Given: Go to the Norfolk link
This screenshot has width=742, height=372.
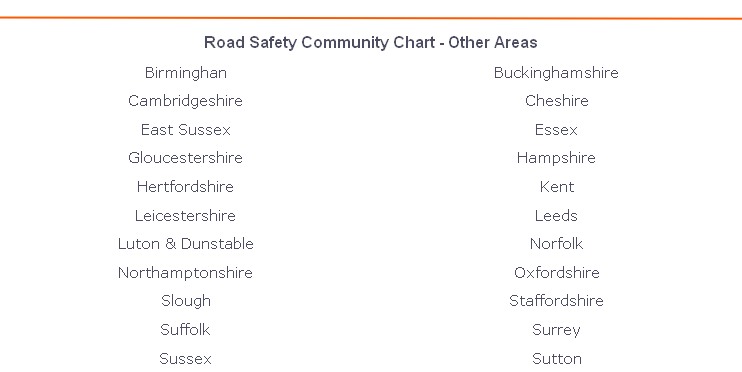Looking at the screenshot, I should click(x=556, y=244).
